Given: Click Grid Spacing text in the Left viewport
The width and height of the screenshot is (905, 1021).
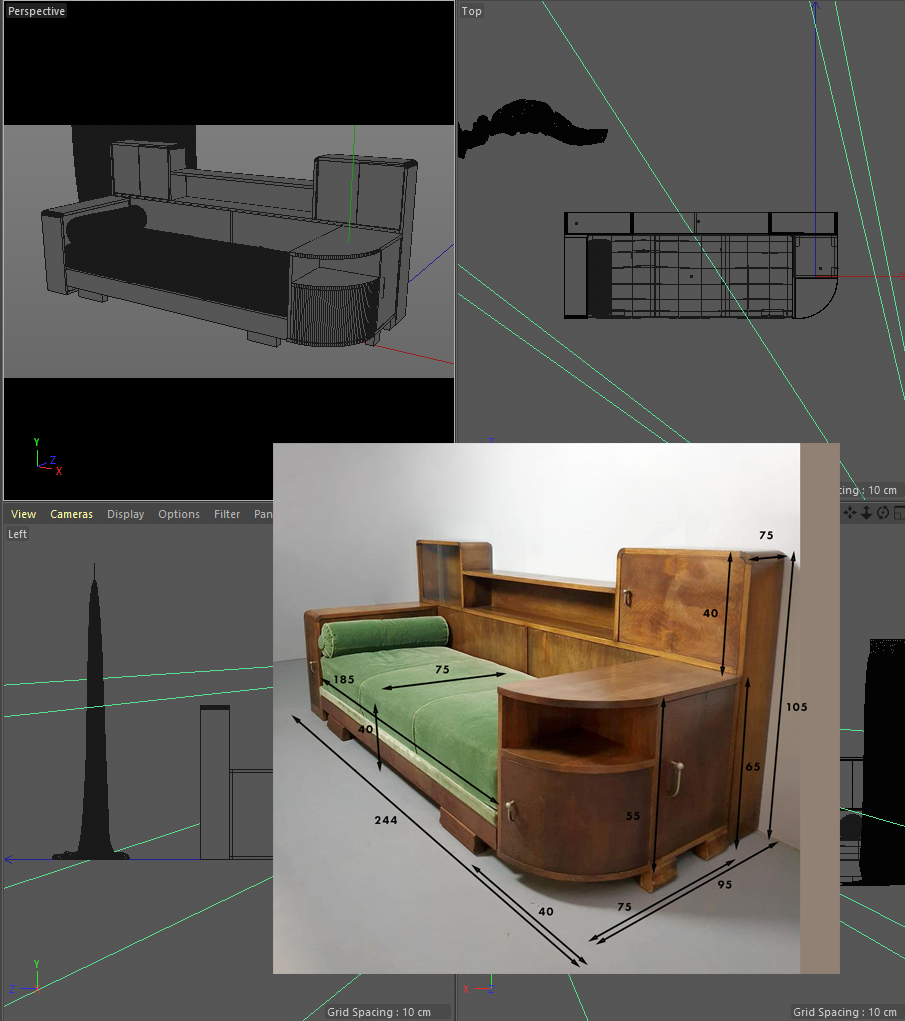Looking at the screenshot, I should [379, 1012].
